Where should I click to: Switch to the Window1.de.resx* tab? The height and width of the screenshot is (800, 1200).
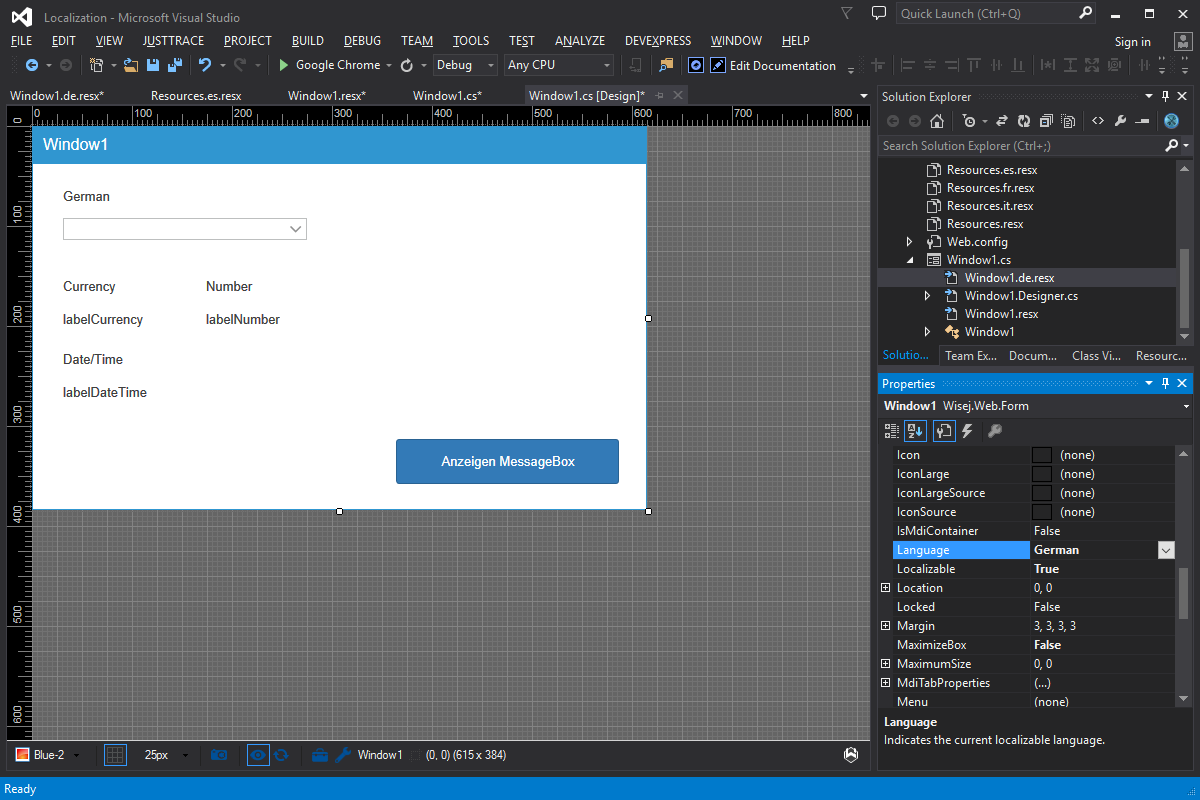point(57,96)
